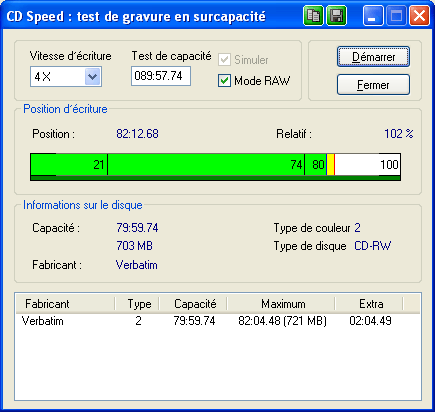This screenshot has height=412, width=435.
Task: Select the 4X write speed combo box
Action: coord(66,77)
